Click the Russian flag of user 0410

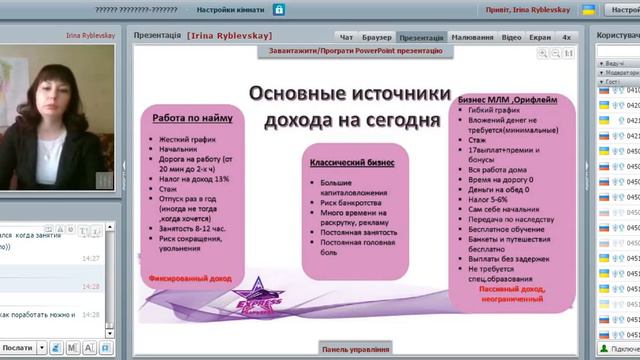pyautogui.click(x=604, y=91)
